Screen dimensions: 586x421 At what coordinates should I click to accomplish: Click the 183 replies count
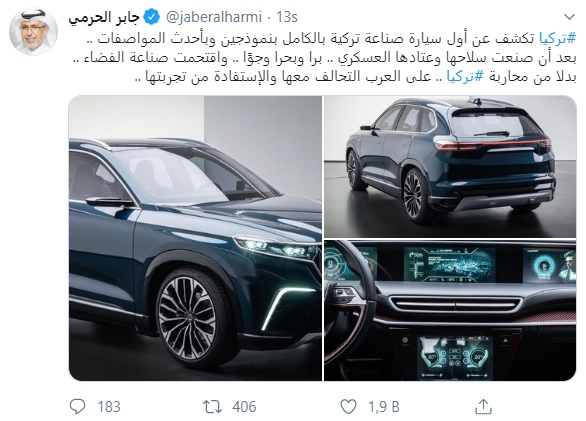tap(109, 407)
